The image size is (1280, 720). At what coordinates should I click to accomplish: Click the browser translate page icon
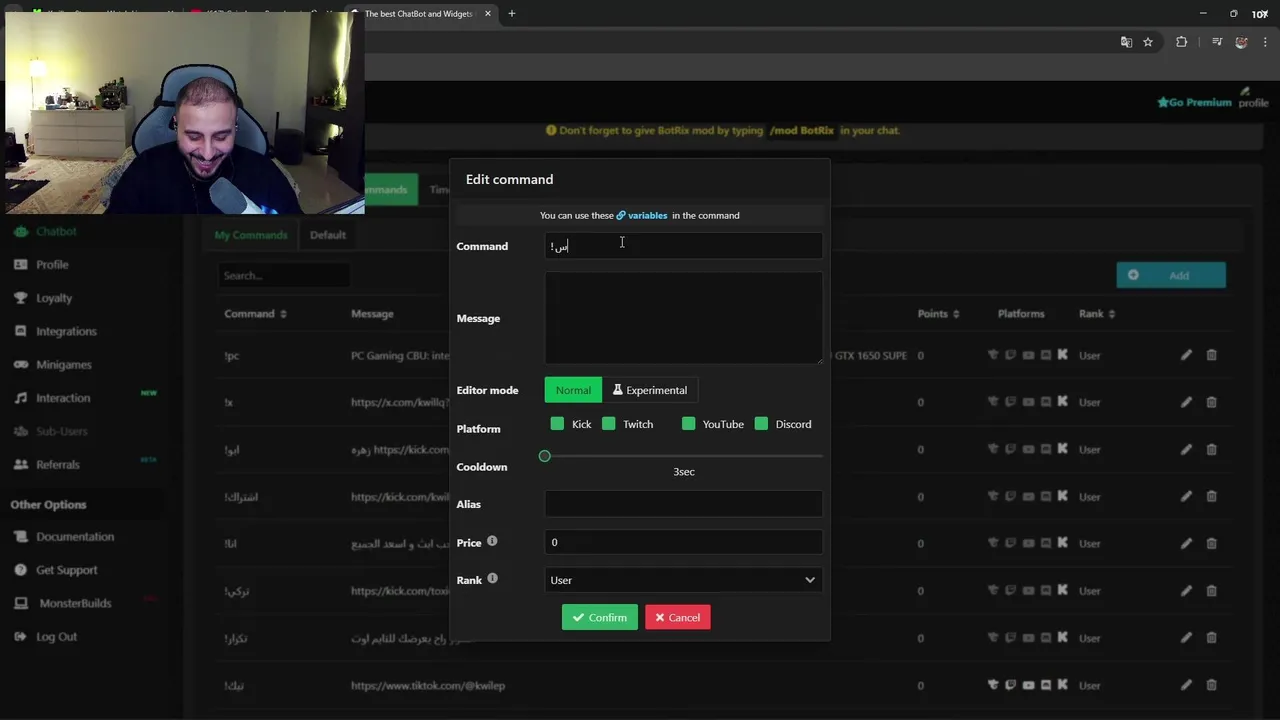[x=1126, y=42]
